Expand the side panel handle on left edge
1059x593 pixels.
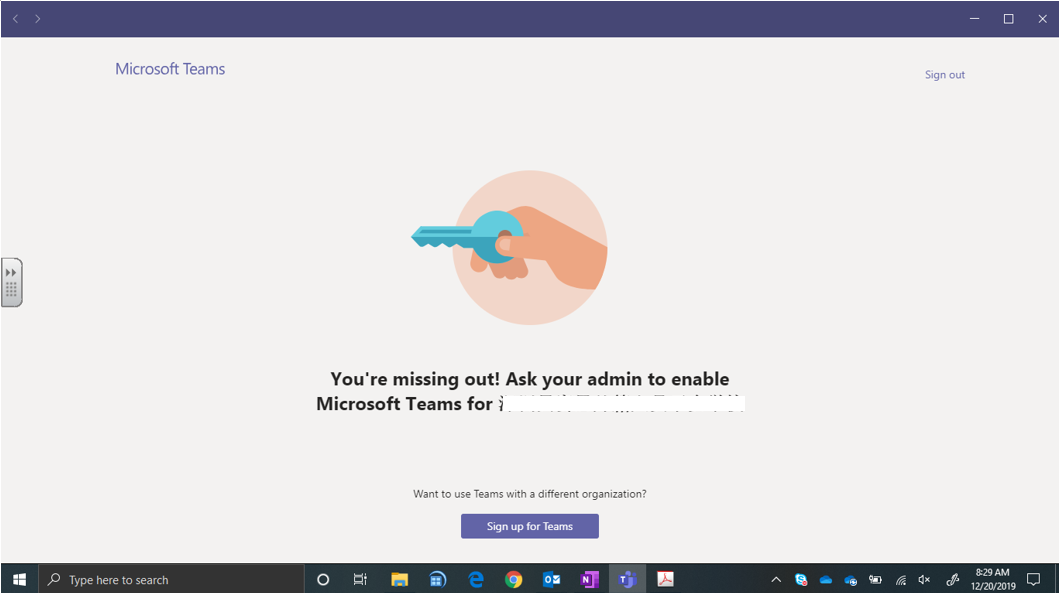click(11, 282)
